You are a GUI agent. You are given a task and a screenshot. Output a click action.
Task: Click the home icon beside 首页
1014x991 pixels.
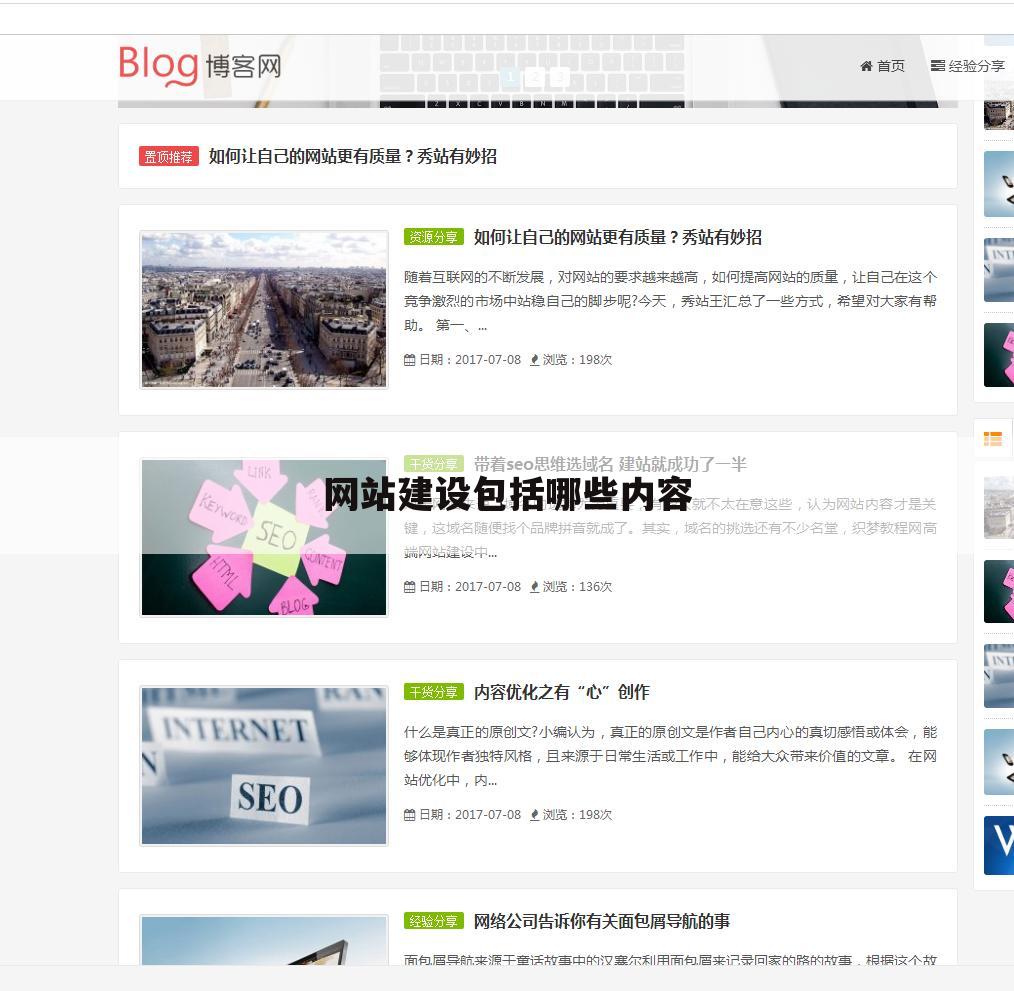pyautogui.click(x=867, y=66)
